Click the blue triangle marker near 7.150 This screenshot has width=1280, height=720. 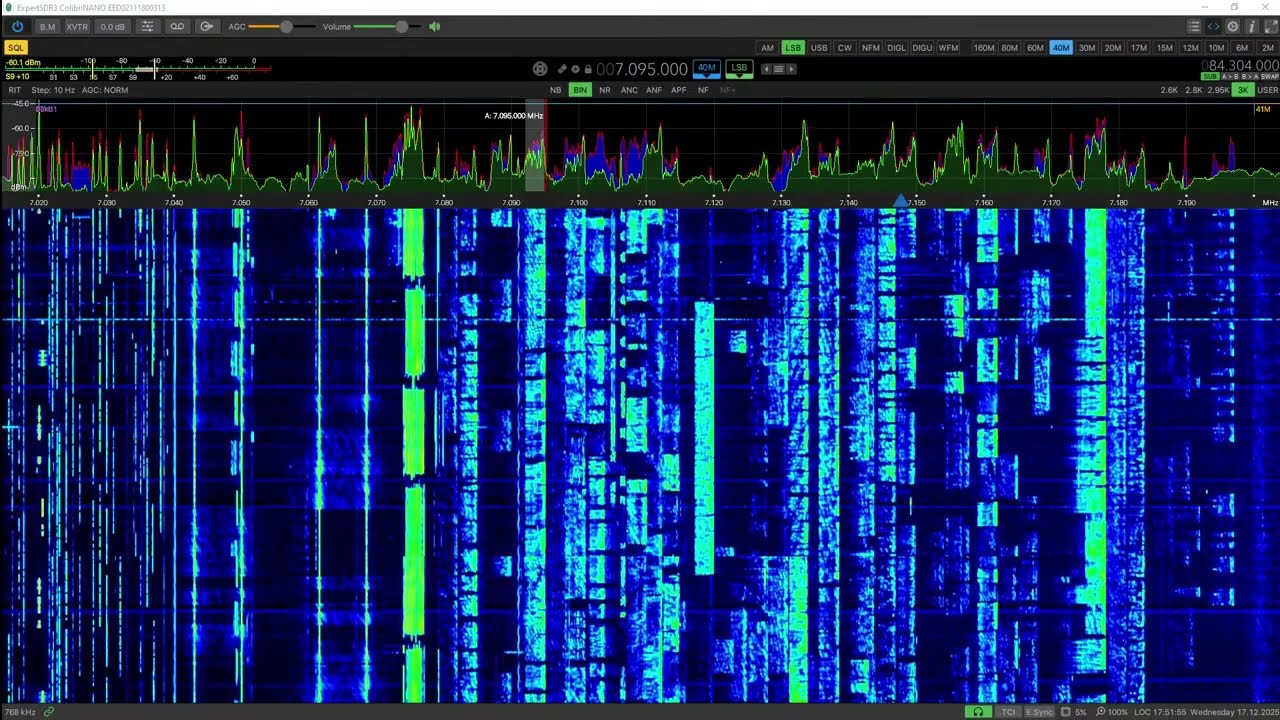901,201
